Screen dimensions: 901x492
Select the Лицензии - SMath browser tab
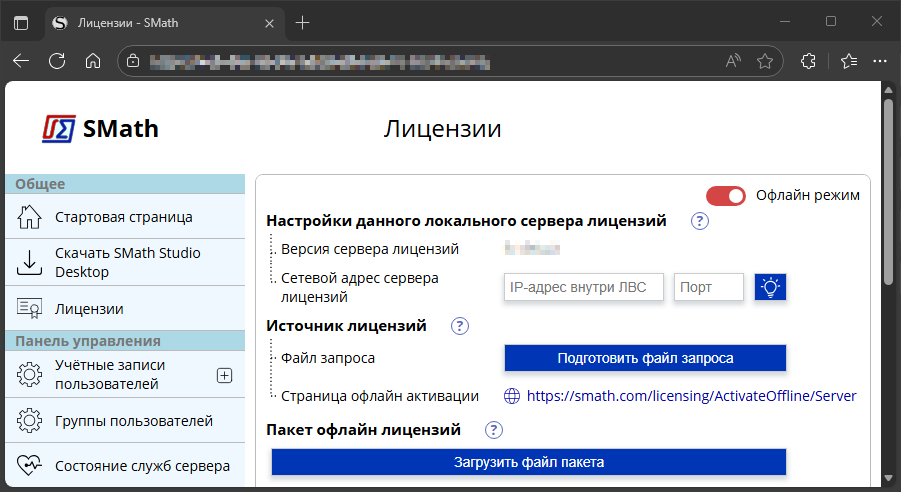pyautogui.click(x=164, y=23)
